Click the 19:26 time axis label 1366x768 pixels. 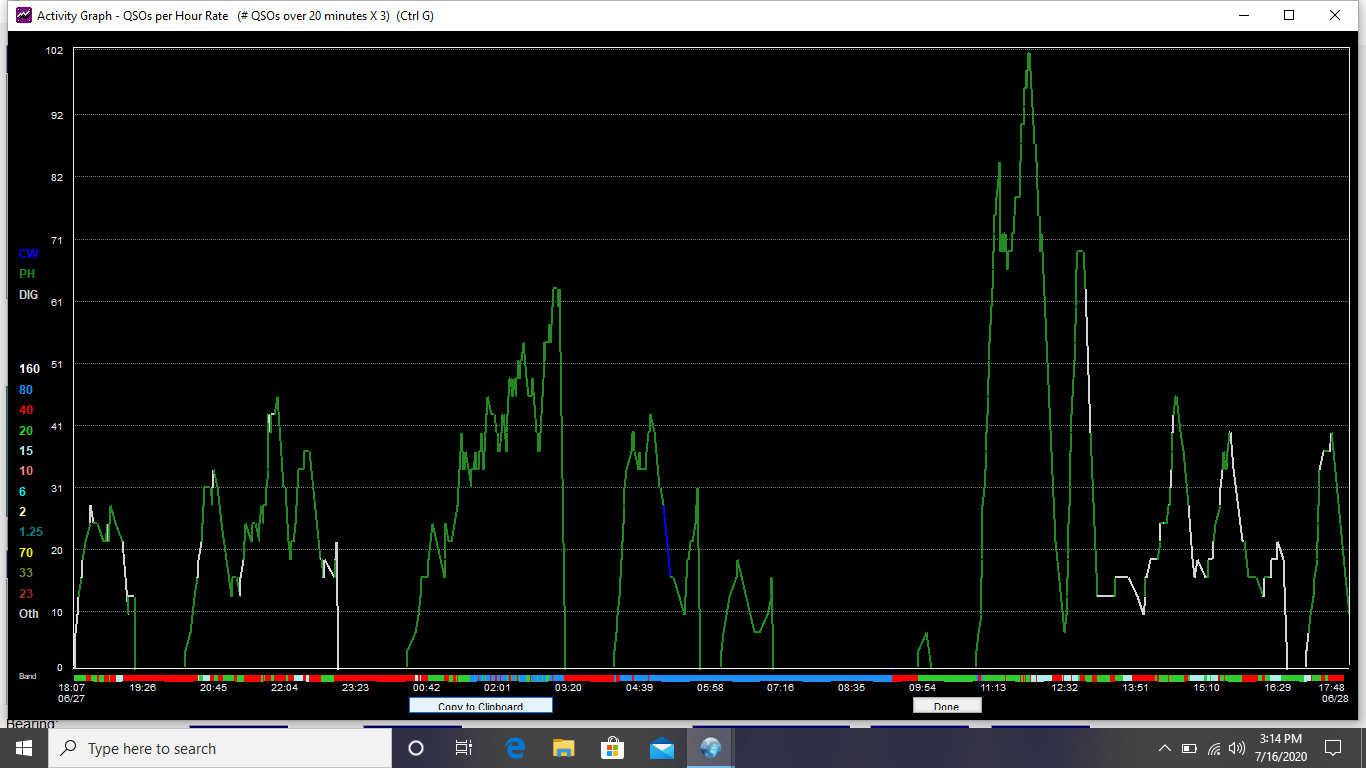click(142, 688)
